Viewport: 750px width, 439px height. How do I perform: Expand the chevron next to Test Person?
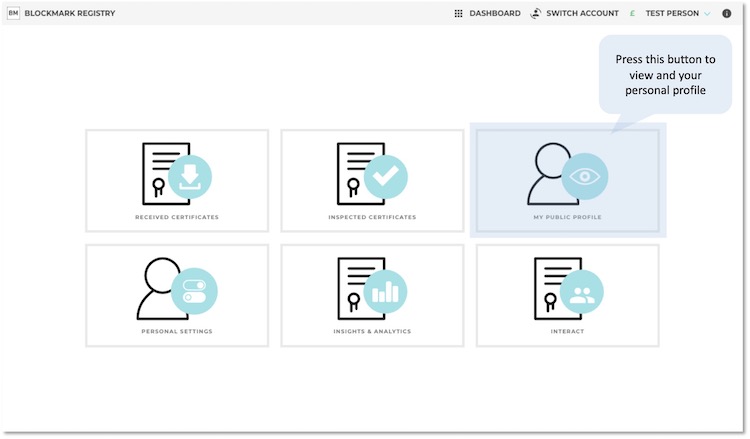point(707,13)
